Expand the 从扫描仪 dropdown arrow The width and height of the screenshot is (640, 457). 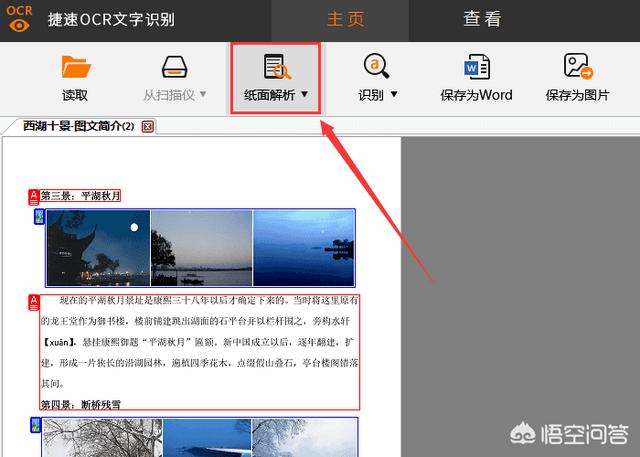click(x=203, y=95)
